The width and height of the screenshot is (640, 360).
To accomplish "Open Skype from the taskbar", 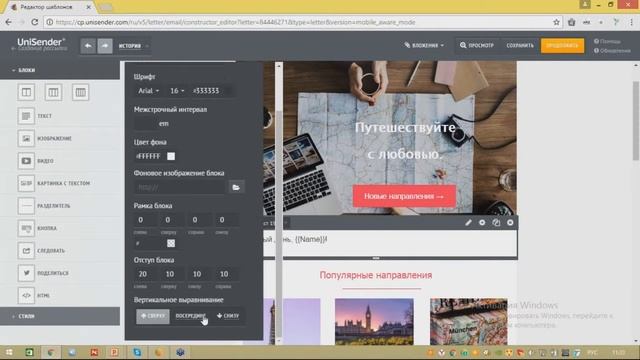I will (137, 352).
